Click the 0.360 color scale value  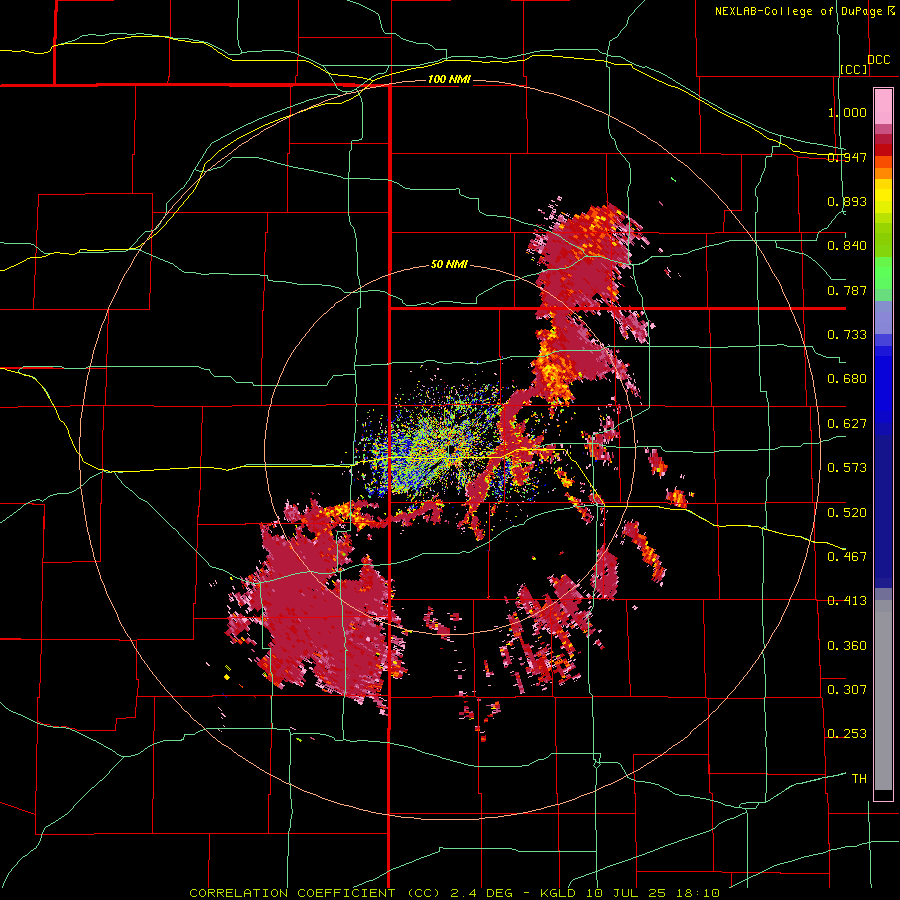click(847, 646)
